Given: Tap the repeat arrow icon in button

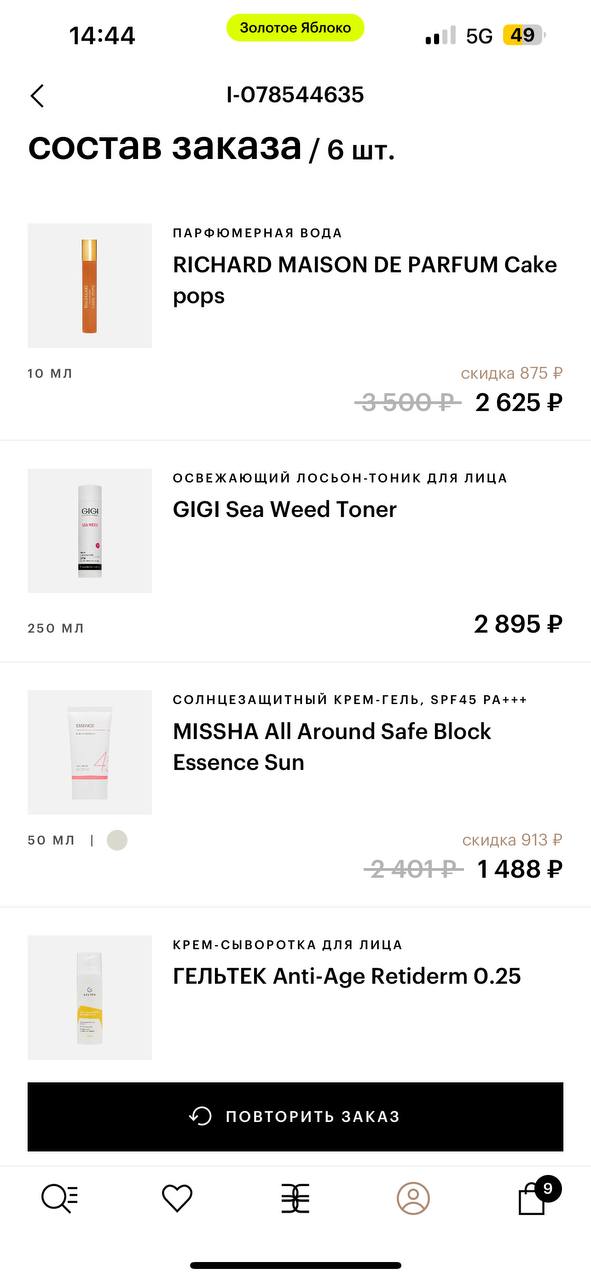Looking at the screenshot, I should [201, 1116].
